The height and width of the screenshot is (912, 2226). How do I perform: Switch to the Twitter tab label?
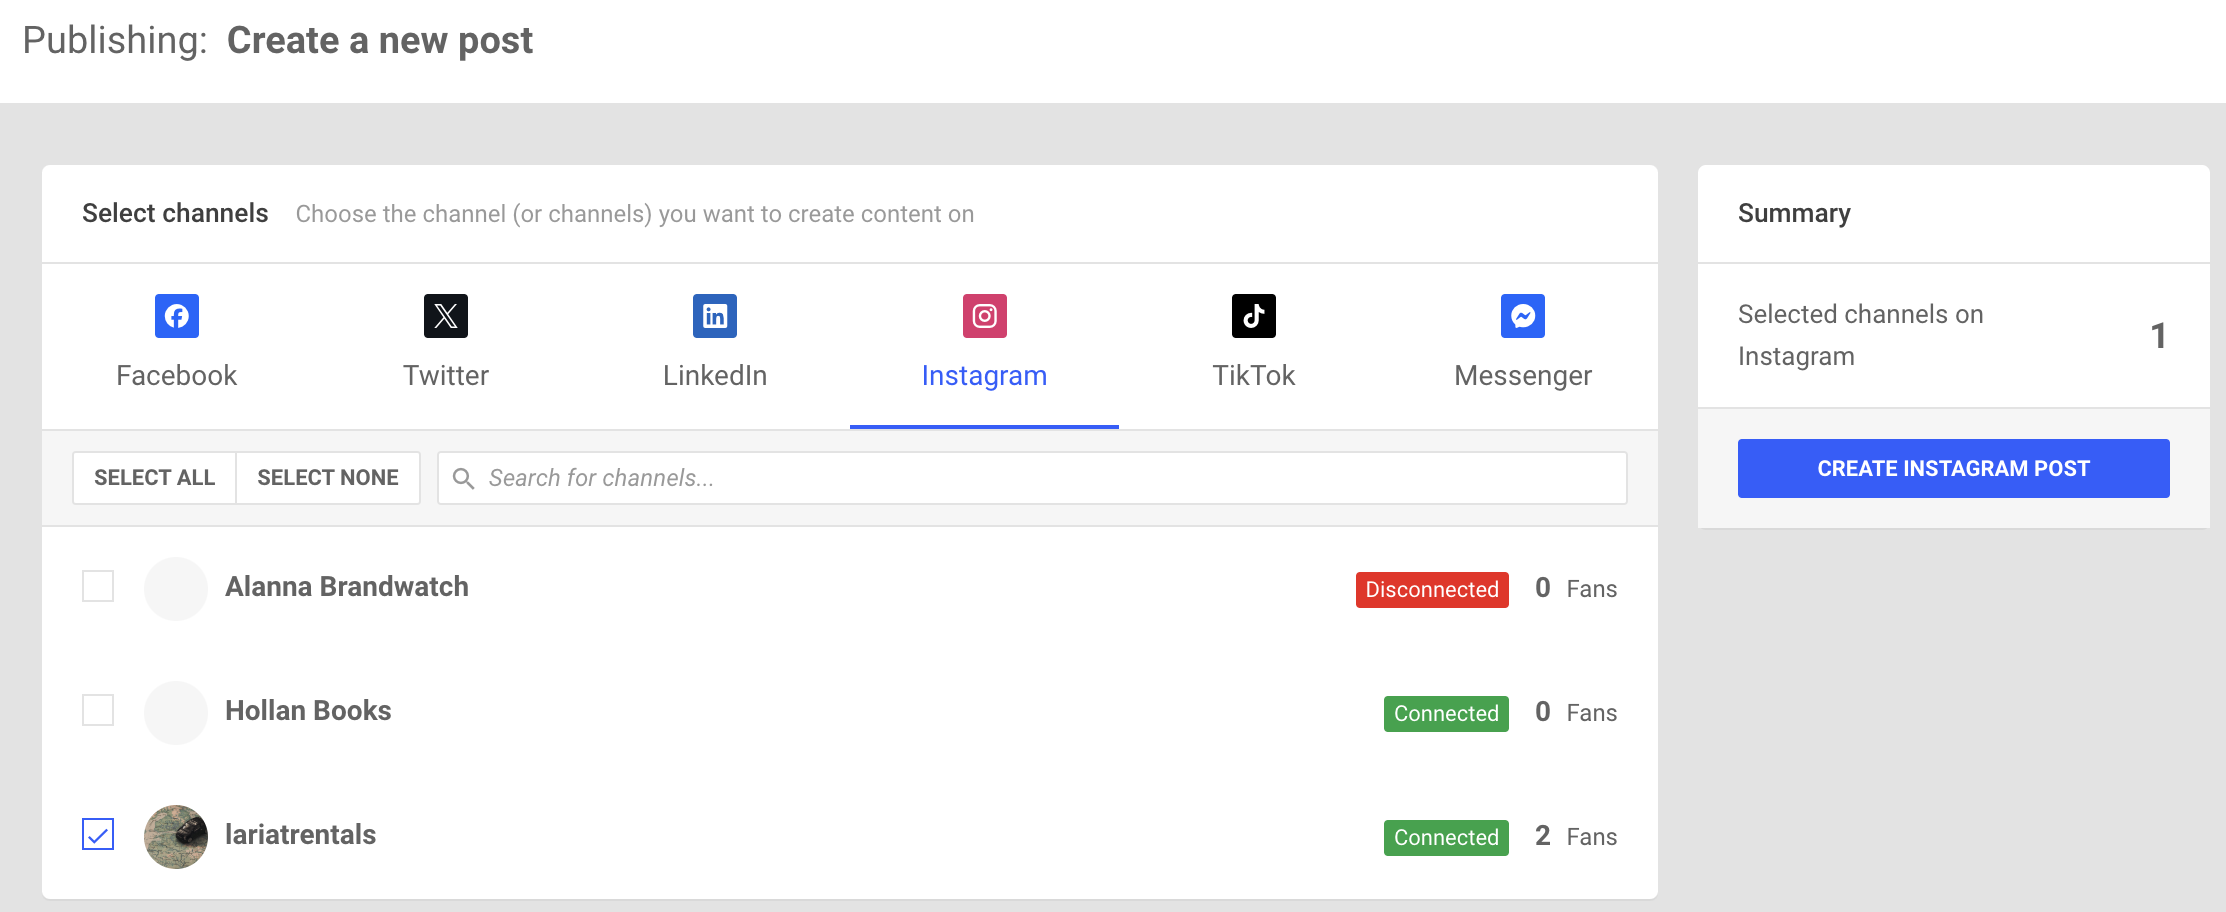tap(446, 376)
